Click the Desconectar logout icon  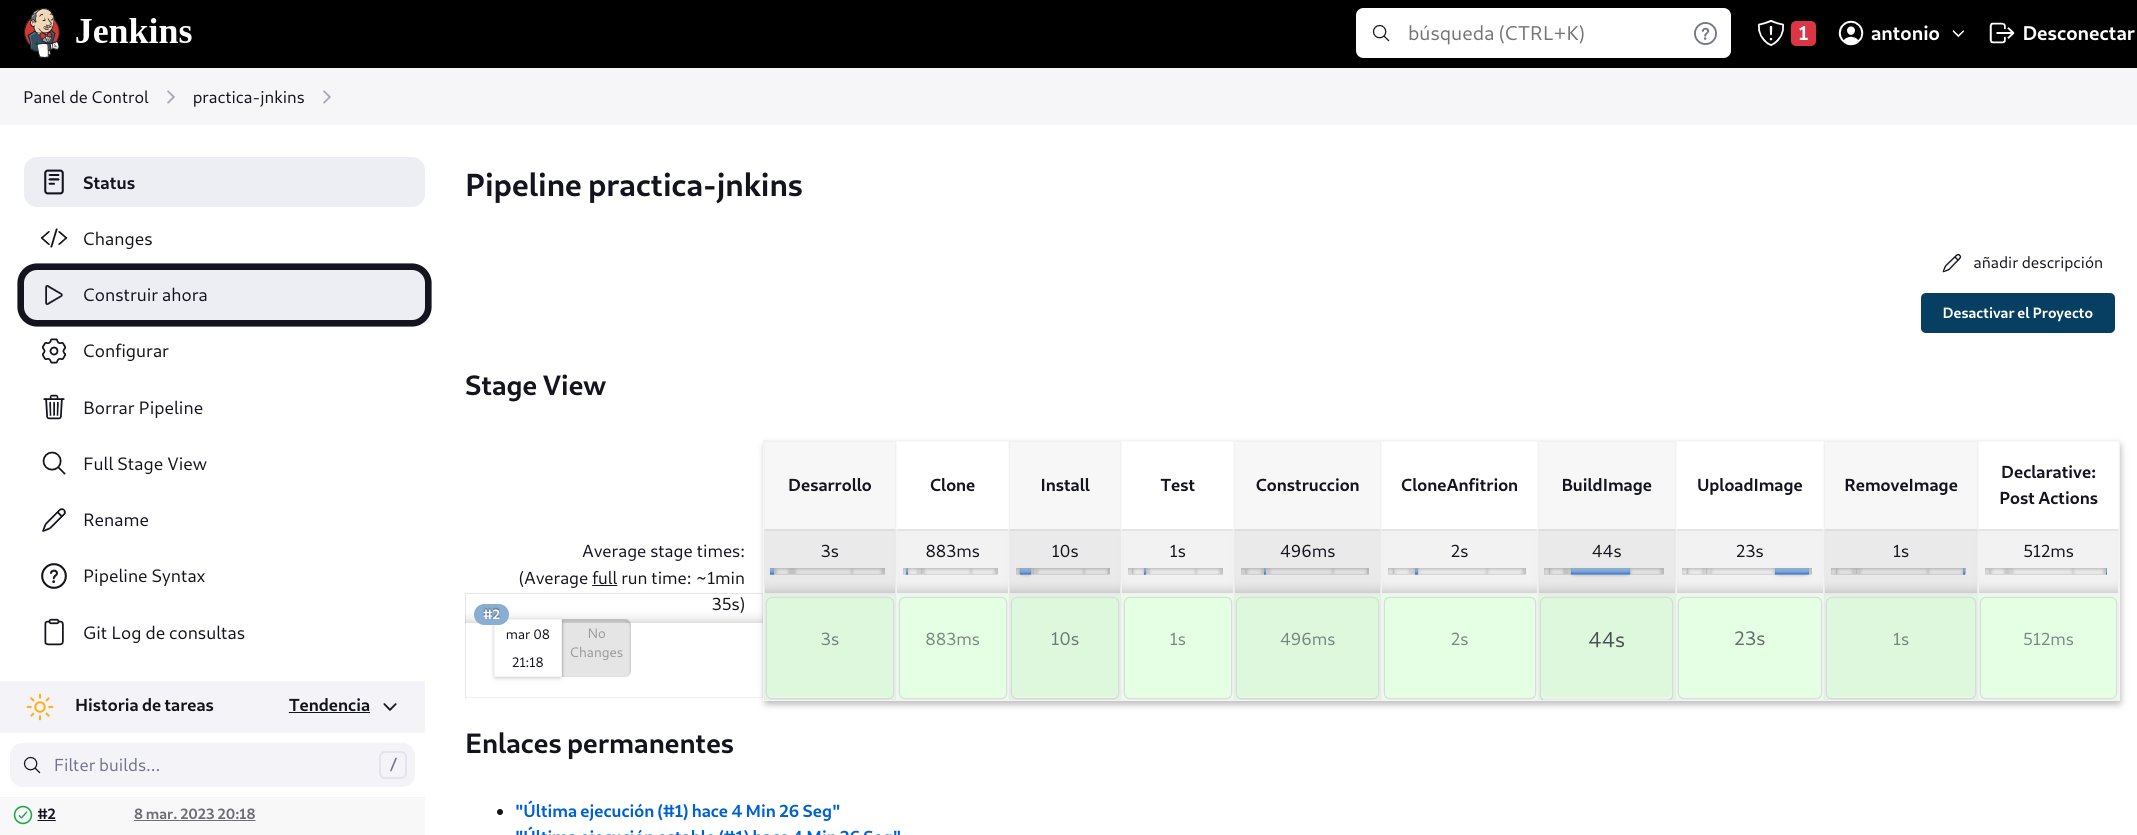coord(2001,33)
